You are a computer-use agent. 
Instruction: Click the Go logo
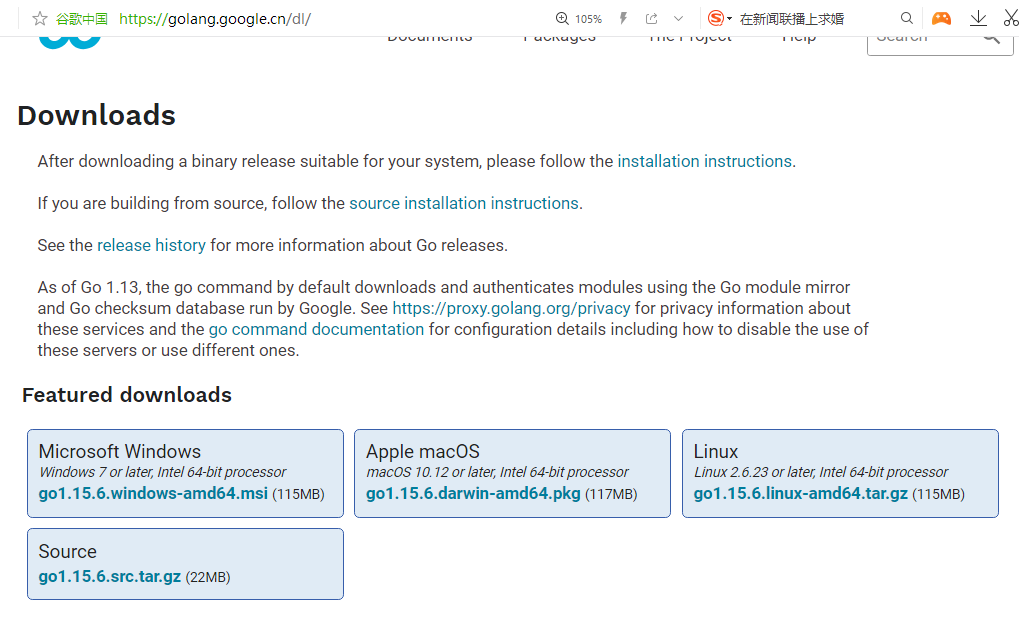coord(70,42)
